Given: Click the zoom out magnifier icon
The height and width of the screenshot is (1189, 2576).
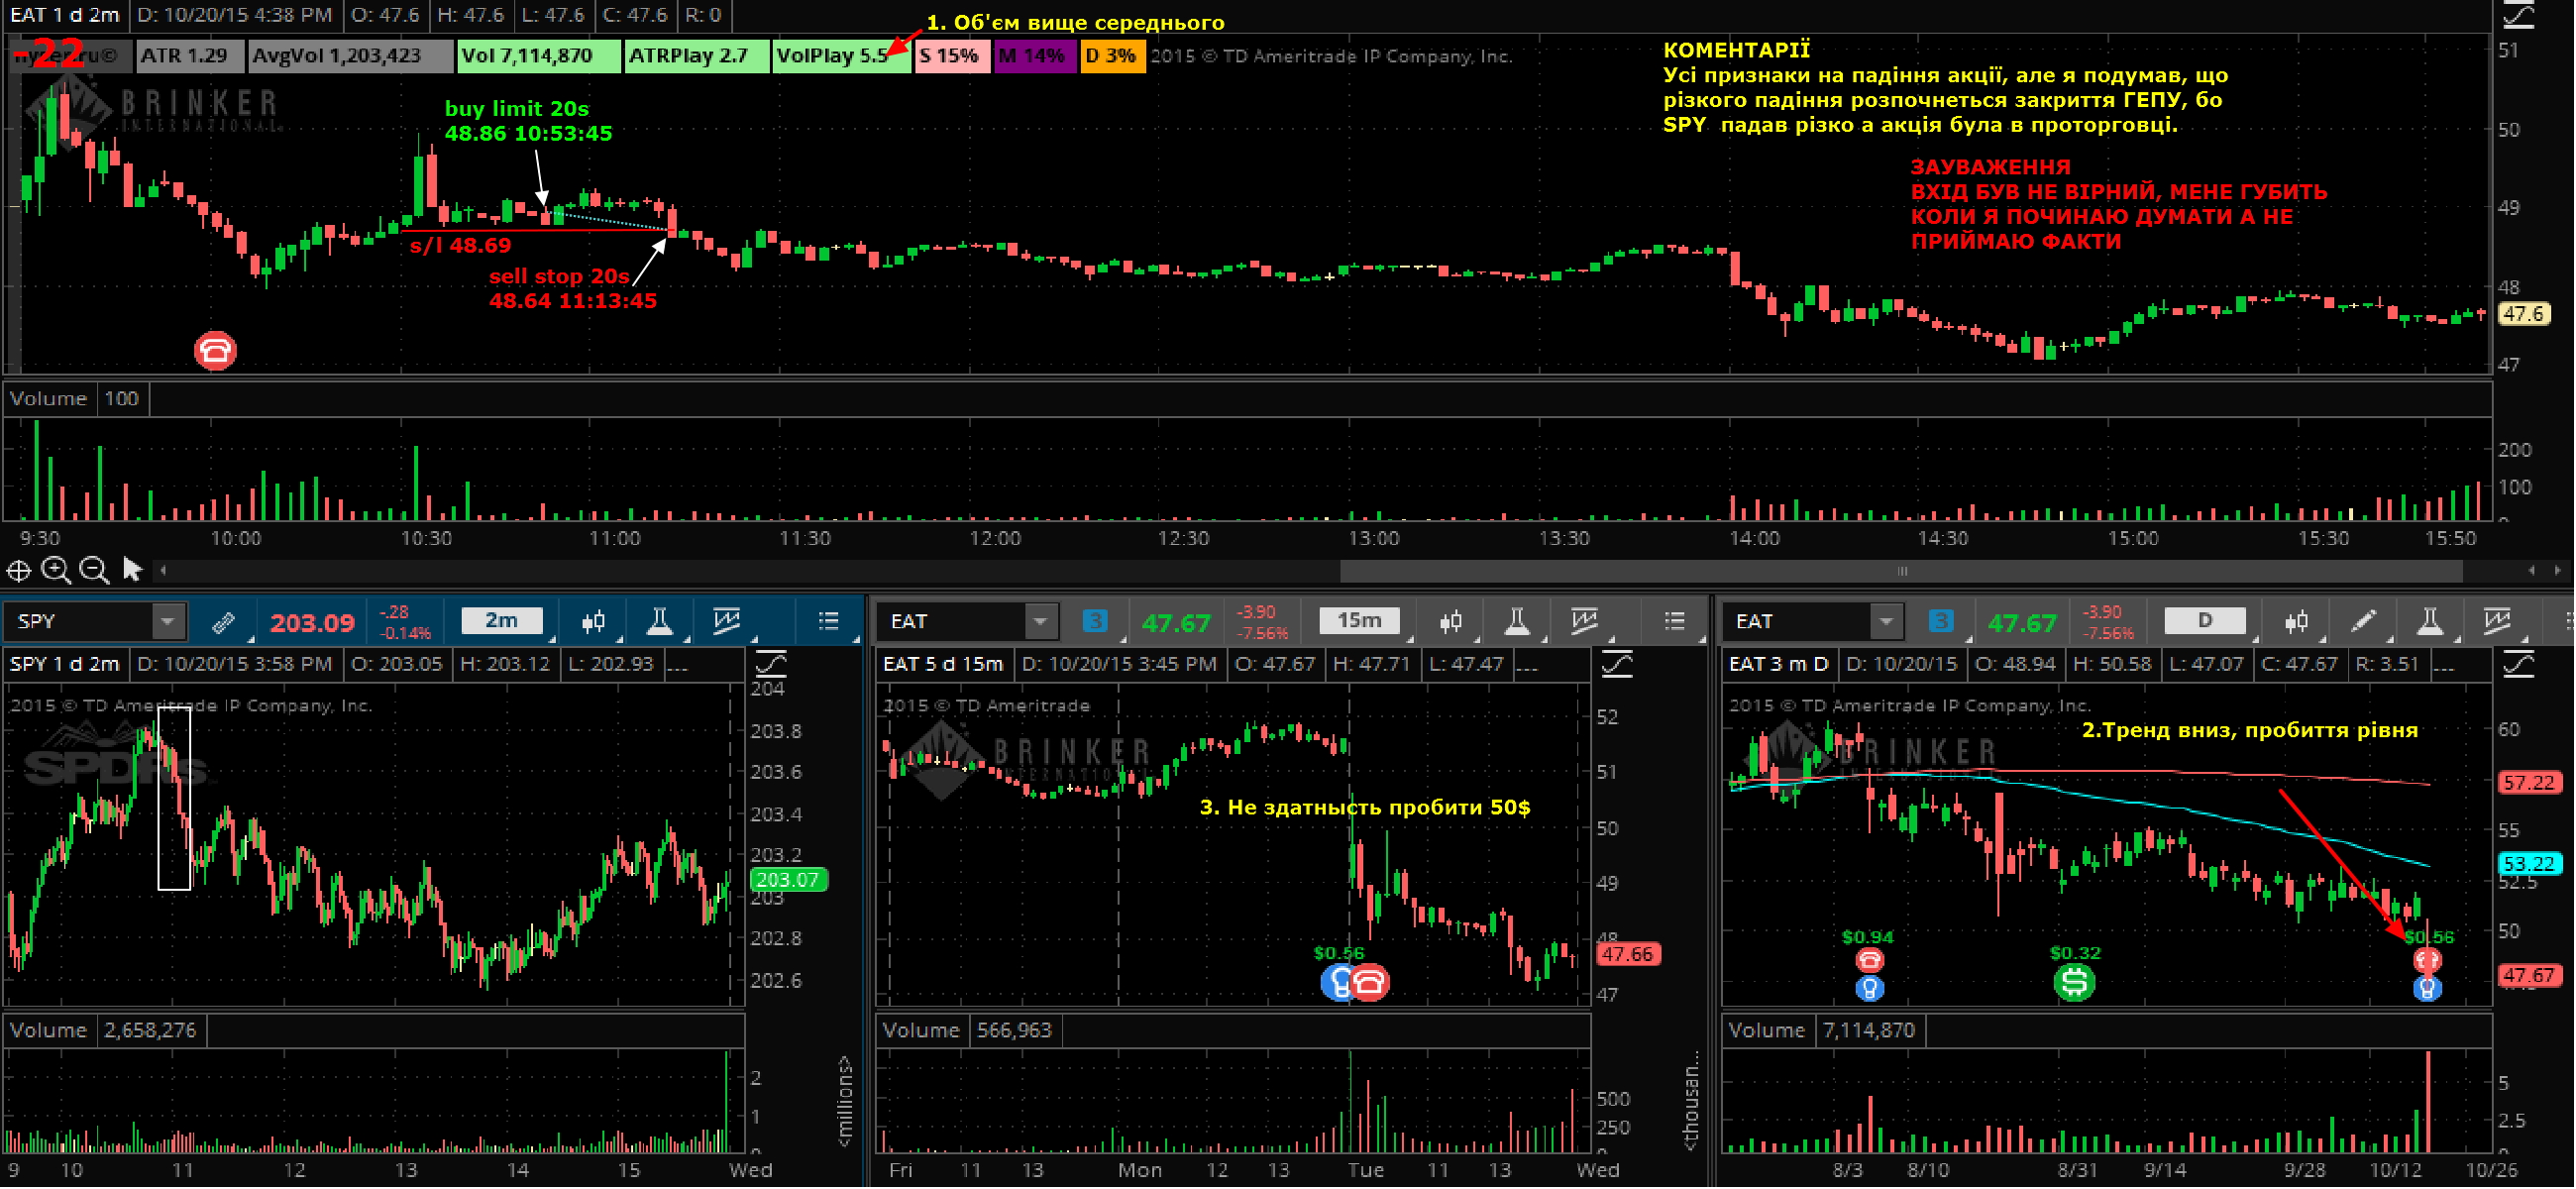Looking at the screenshot, I should [x=94, y=570].
